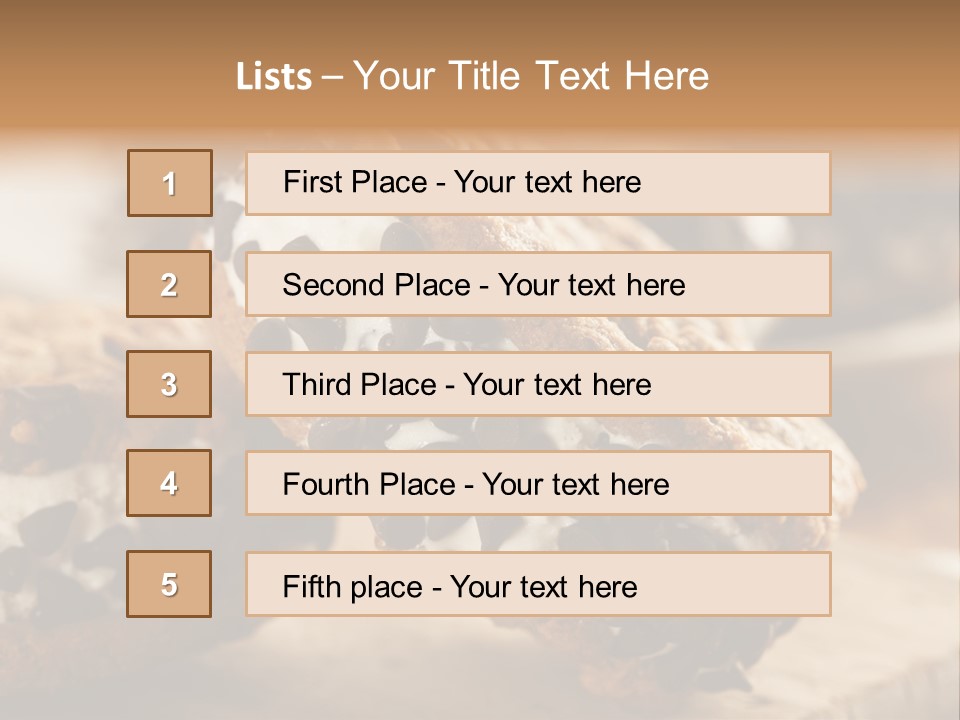Image resolution: width=960 pixels, height=720 pixels.
Task: Click empty right end of First Place bar
Action: [x=760, y=183]
